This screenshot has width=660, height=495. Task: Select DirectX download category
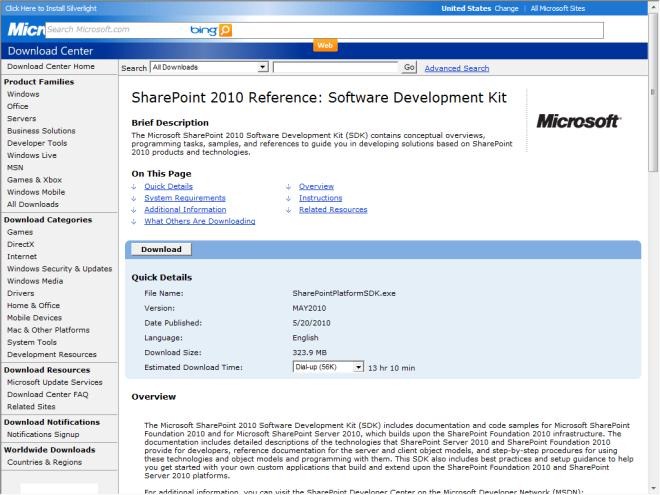click(x=21, y=244)
